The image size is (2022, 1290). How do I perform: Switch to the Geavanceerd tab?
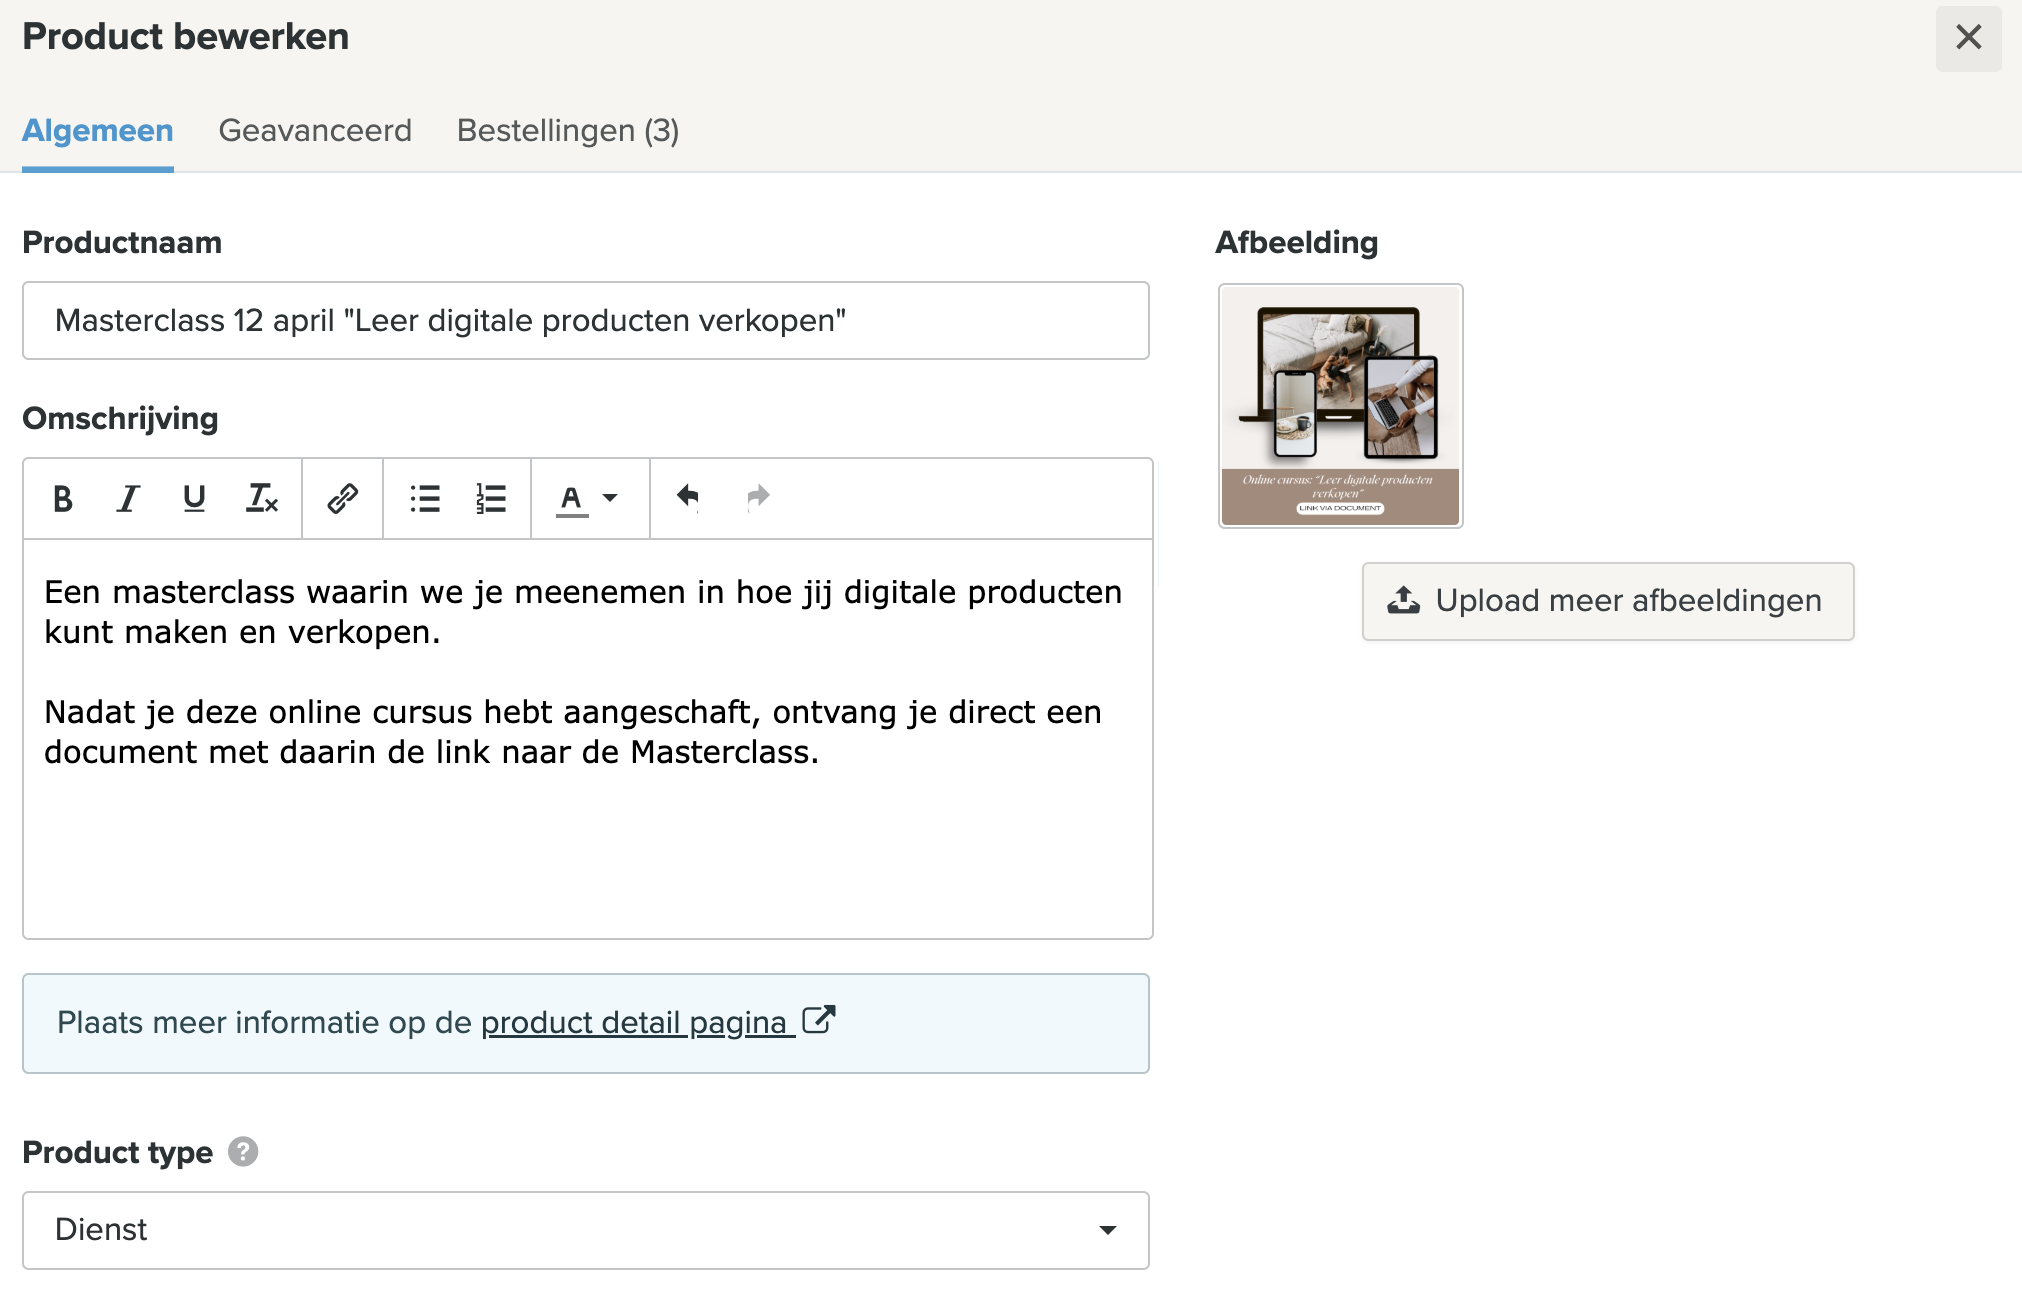tap(315, 131)
